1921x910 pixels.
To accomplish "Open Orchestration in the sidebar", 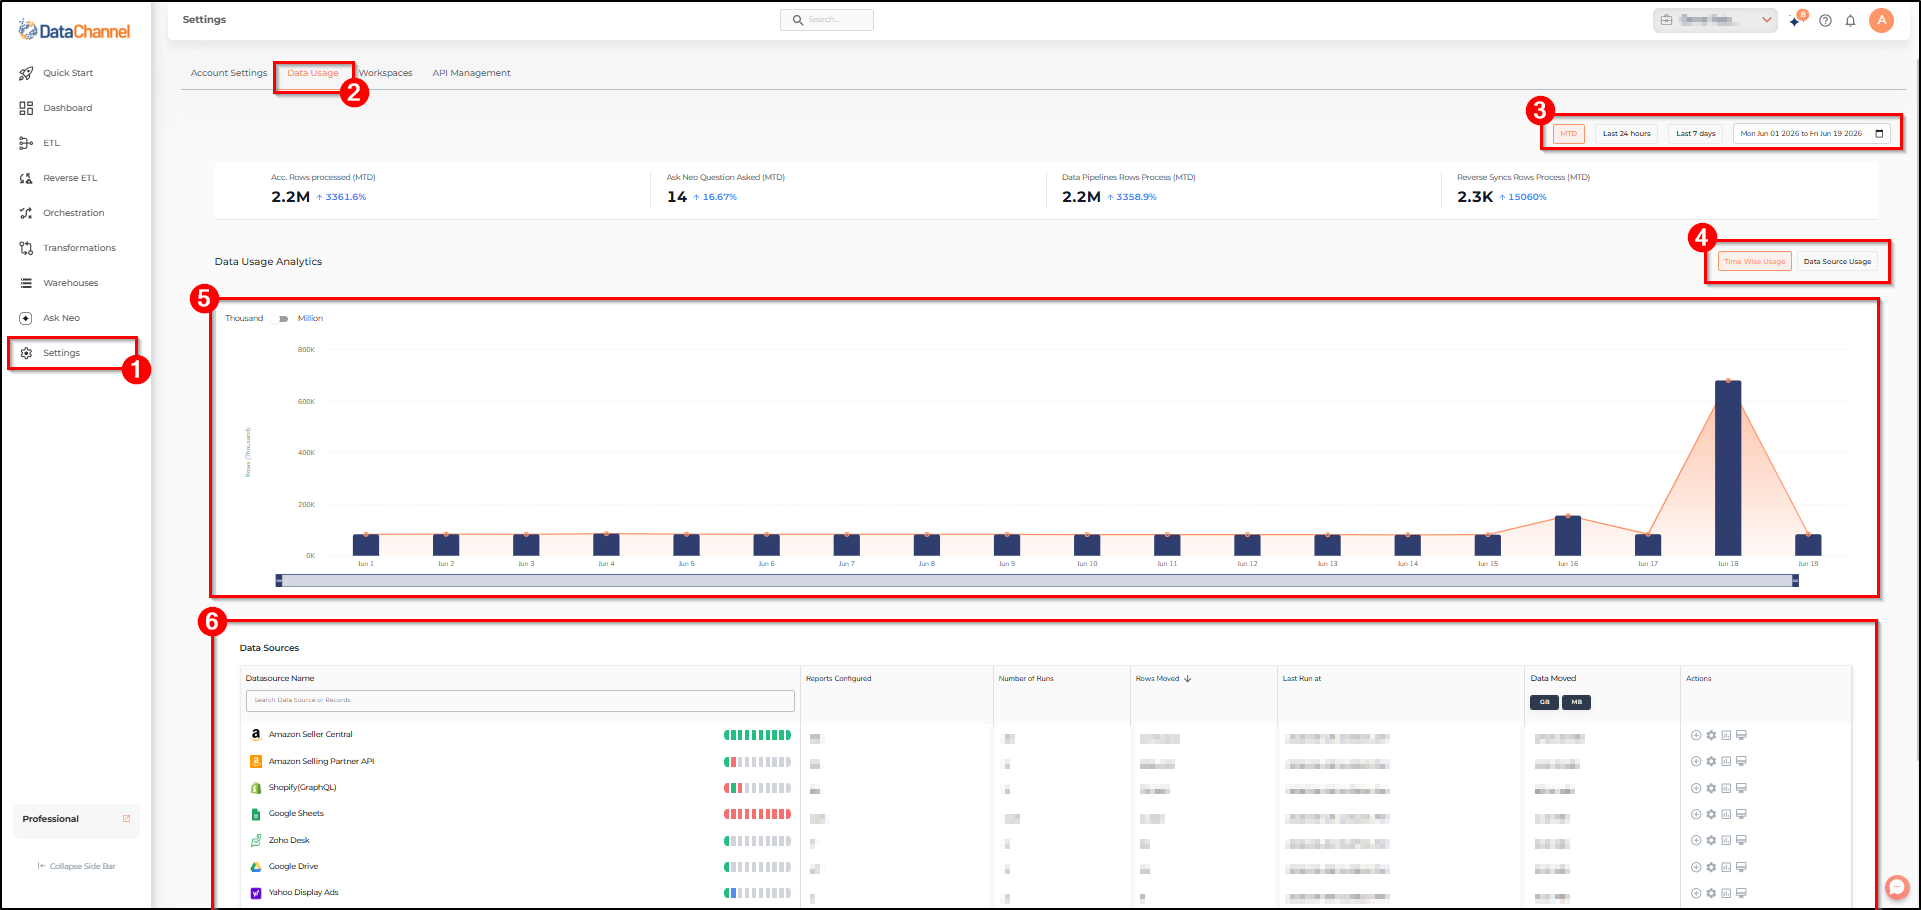I will pyautogui.click(x=62, y=213).
